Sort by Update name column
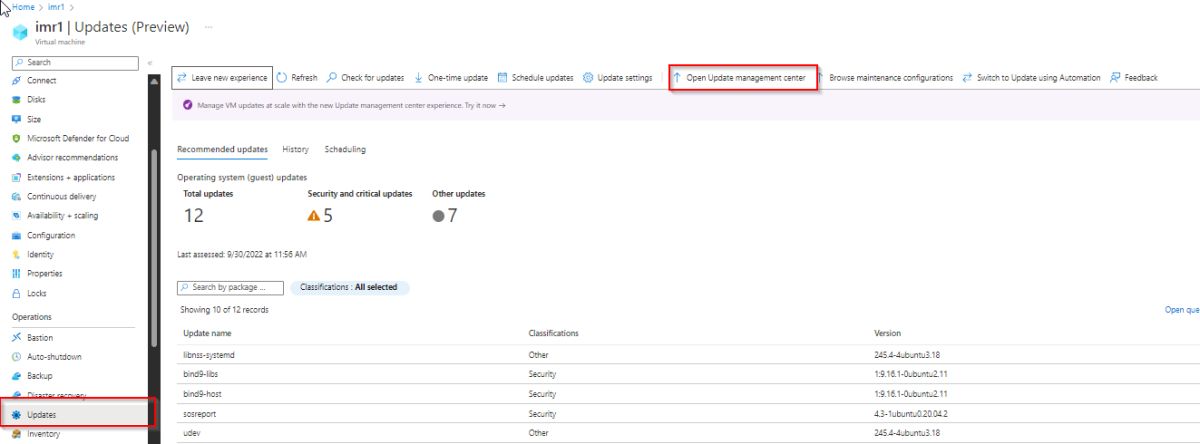 (207, 333)
